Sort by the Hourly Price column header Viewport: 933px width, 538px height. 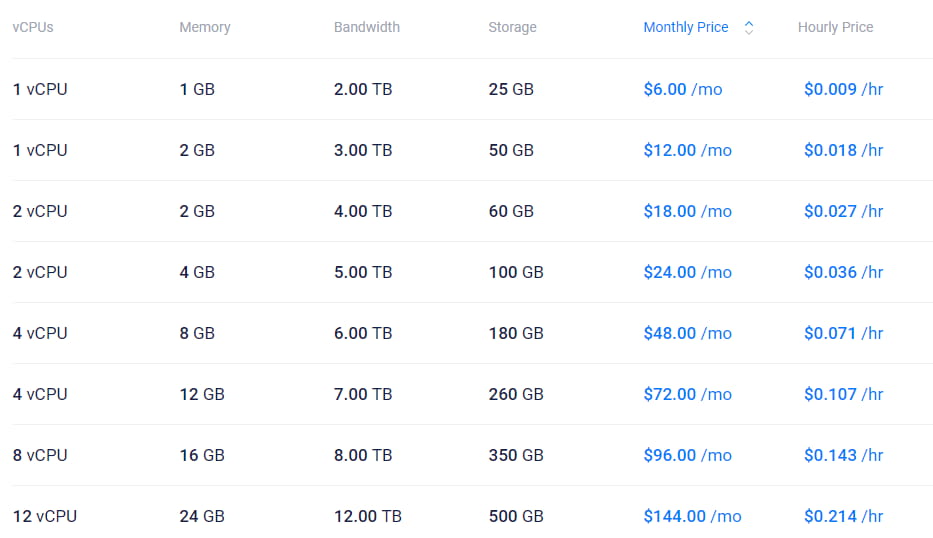click(x=835, y=28)
